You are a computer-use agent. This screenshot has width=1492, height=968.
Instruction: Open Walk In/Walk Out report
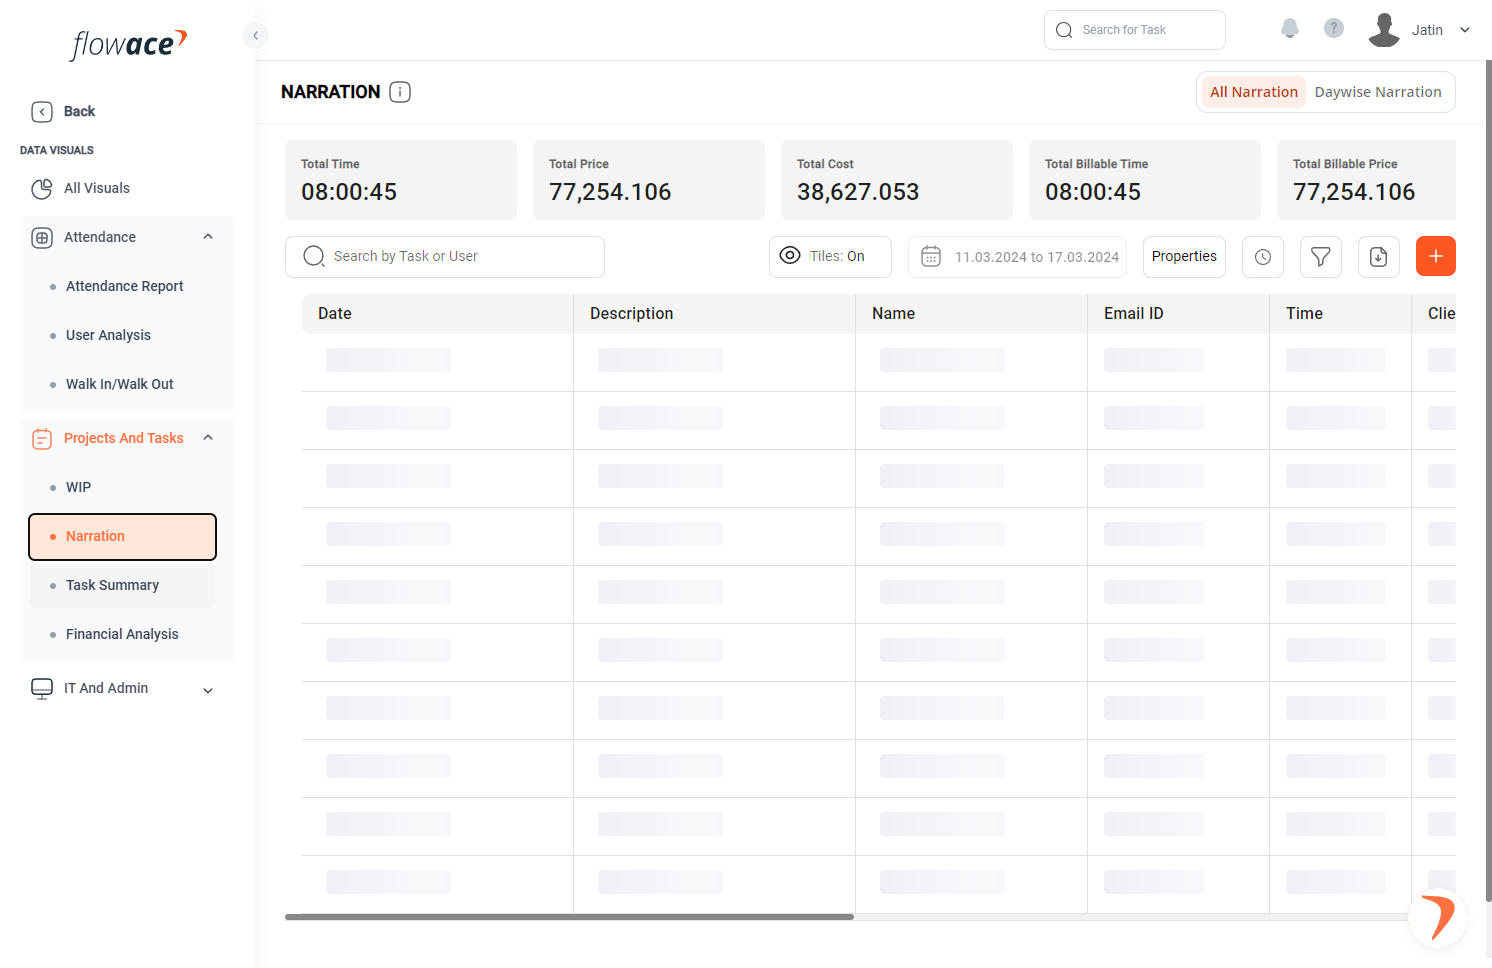[120, 384]
